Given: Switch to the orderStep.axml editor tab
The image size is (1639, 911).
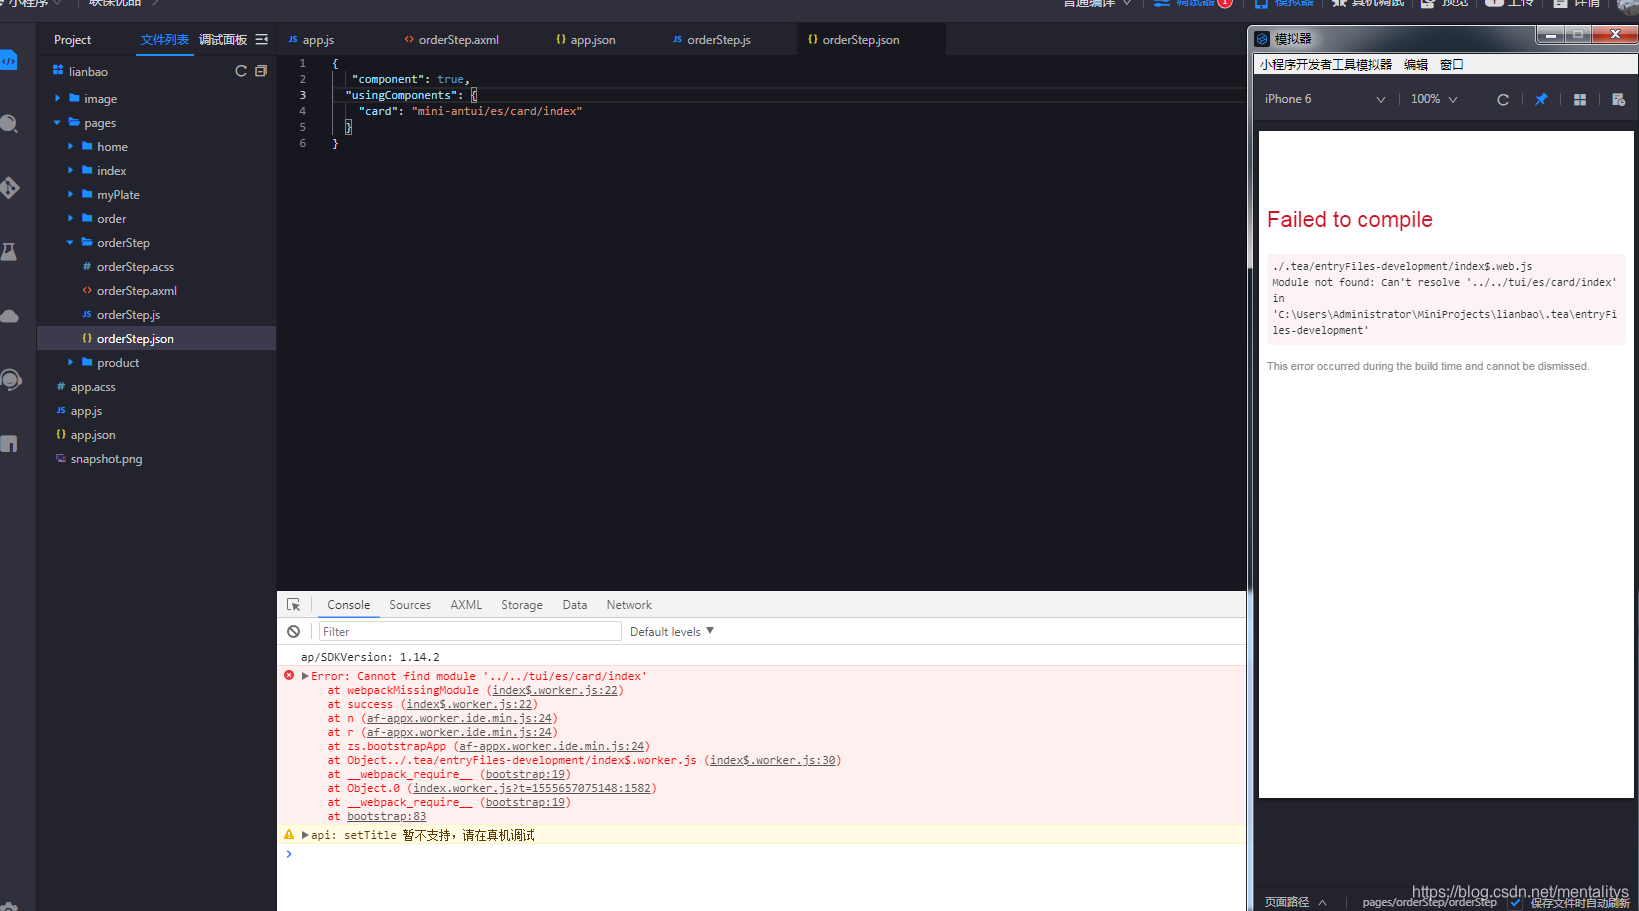Looking at the screenshot, I should [x=458, y=40].
